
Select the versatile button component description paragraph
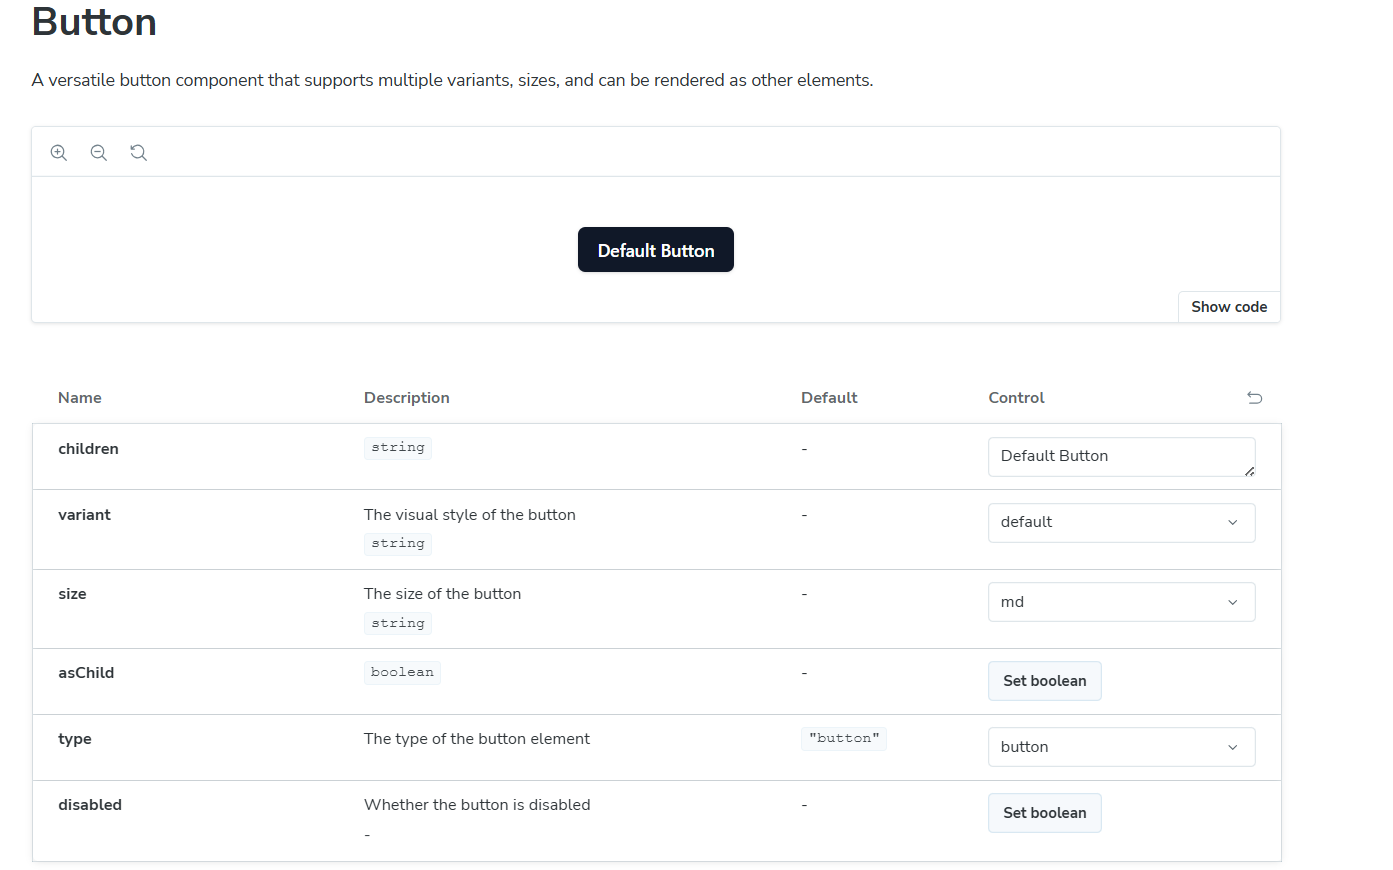452,80
